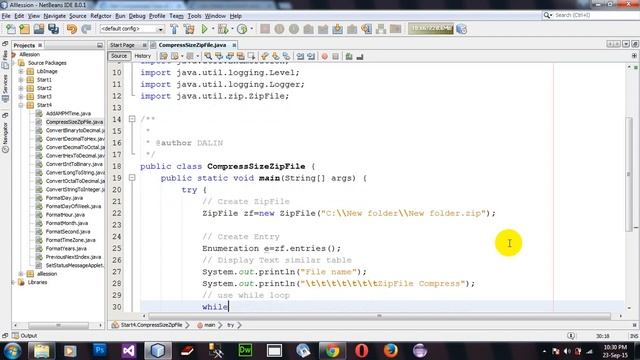Run the project with green play icon
Image resolution: width=640 pixels, height=360 pixels.
point(204,29)
